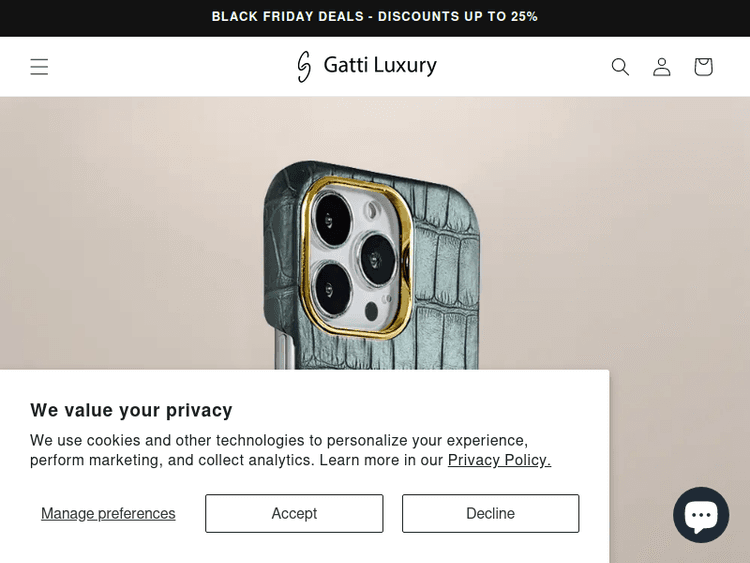Screen dimensions: 750x563
Task: Accept cookies in the privacy banner
Action: click(x=294, y=513)
